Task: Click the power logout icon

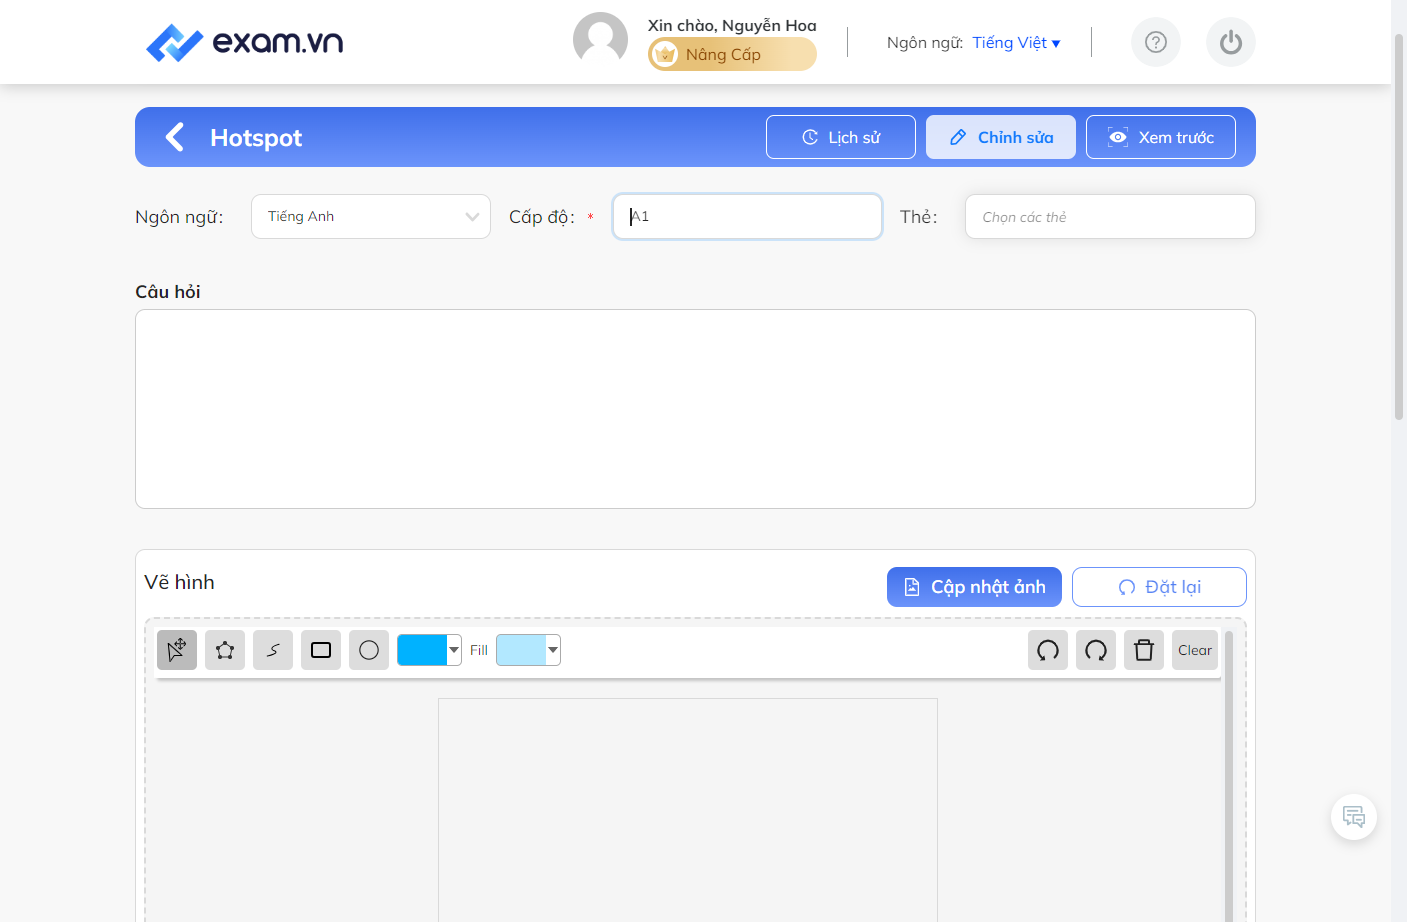Action: [1231, 42]
